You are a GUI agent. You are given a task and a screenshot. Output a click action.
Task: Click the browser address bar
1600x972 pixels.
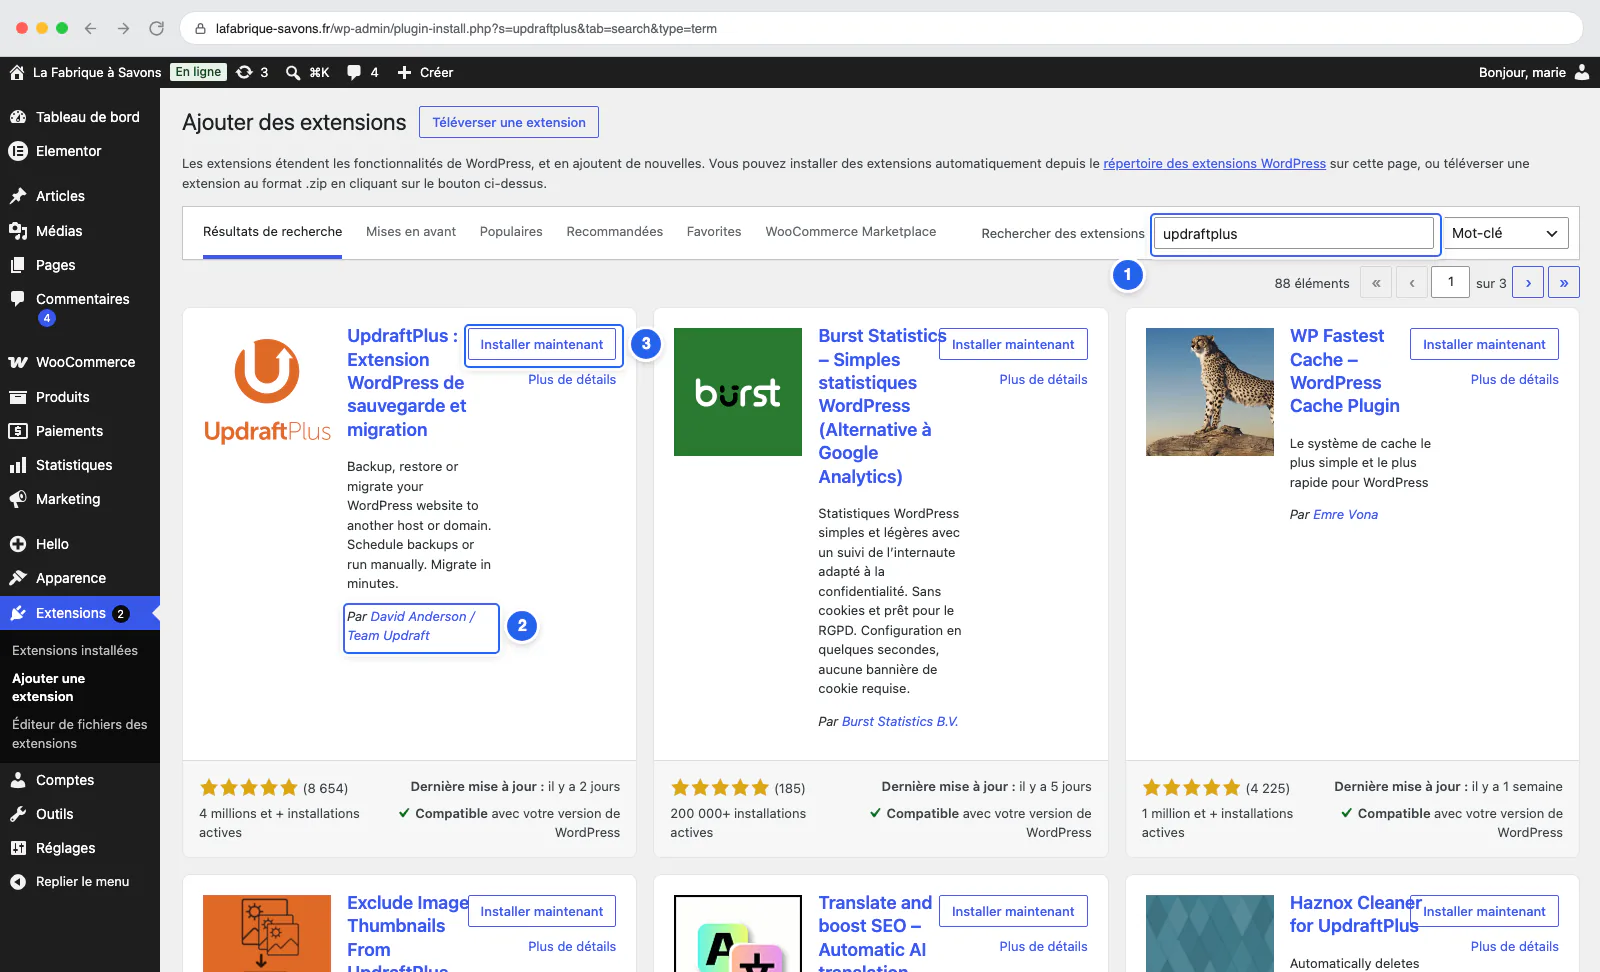click(x=880, y=28)
